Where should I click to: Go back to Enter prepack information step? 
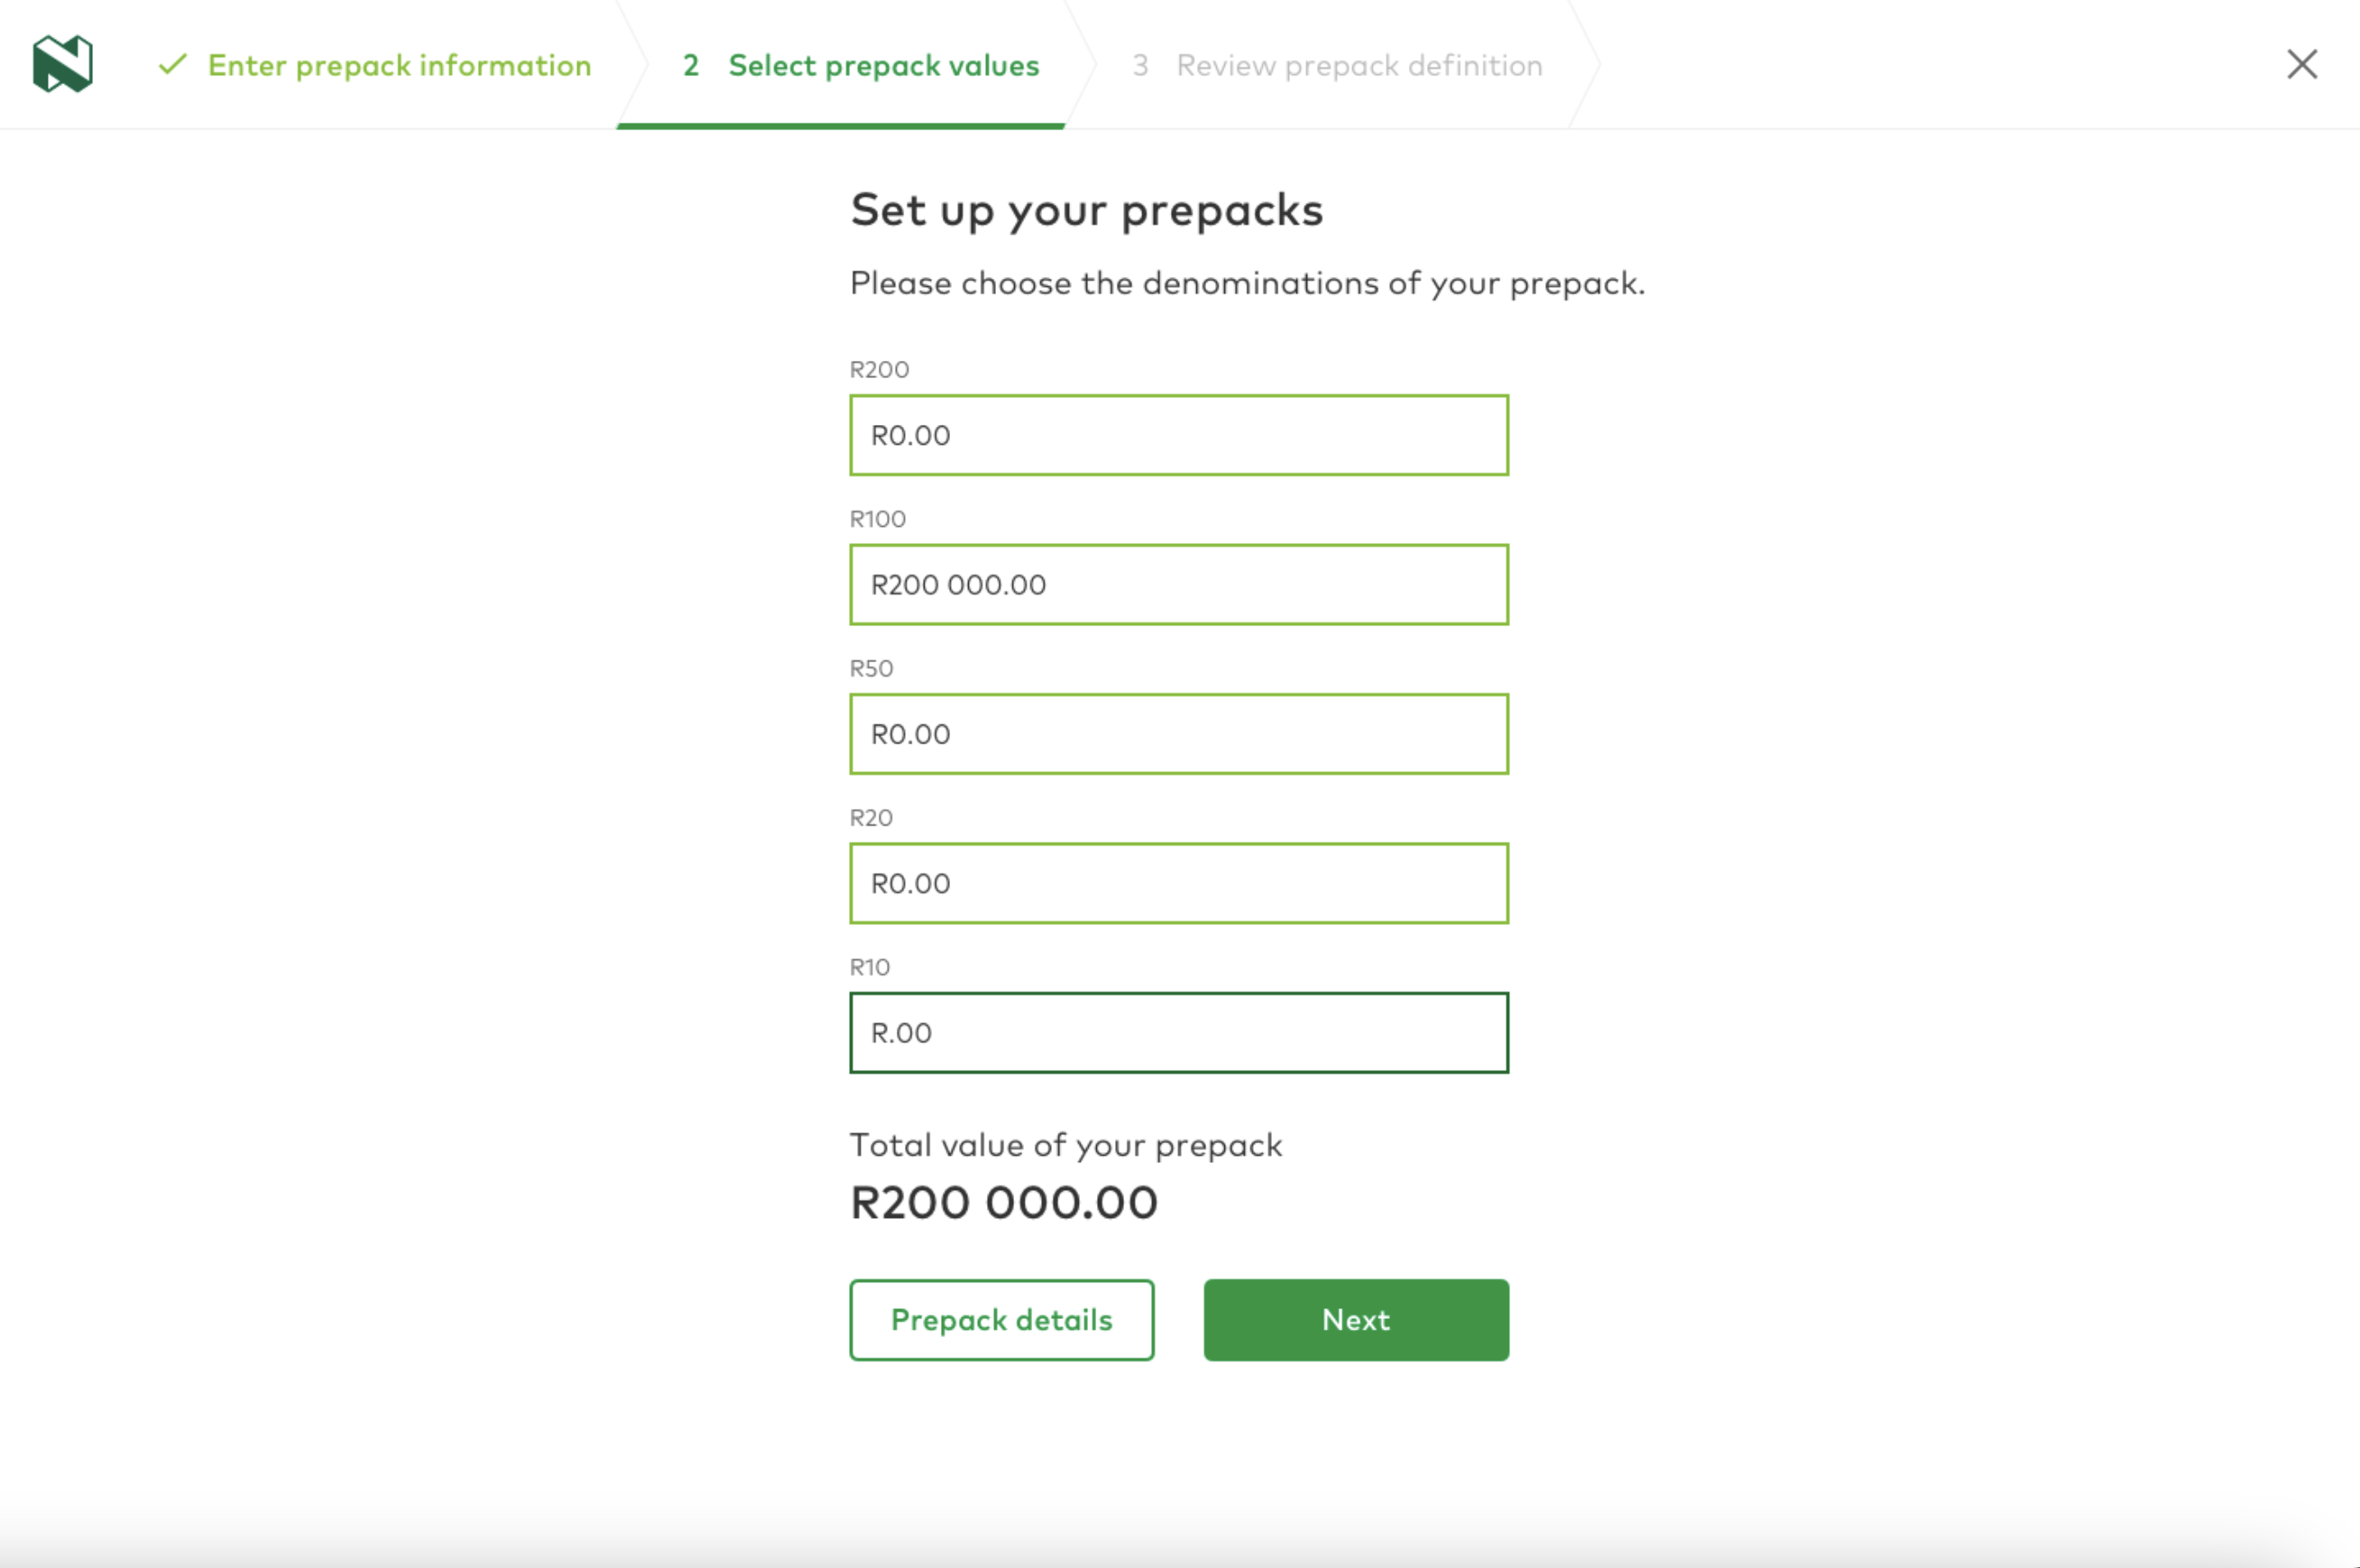[x=399, y=66]
